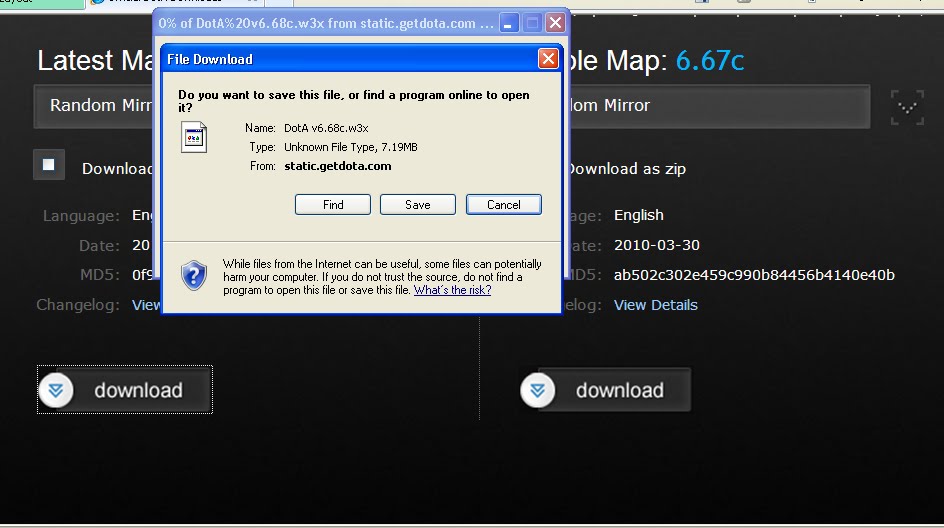Image resolution: width=944 pixels, height=528 pixels.
Task: View Details of stable map changelog
Action: (x=655, y=305)
